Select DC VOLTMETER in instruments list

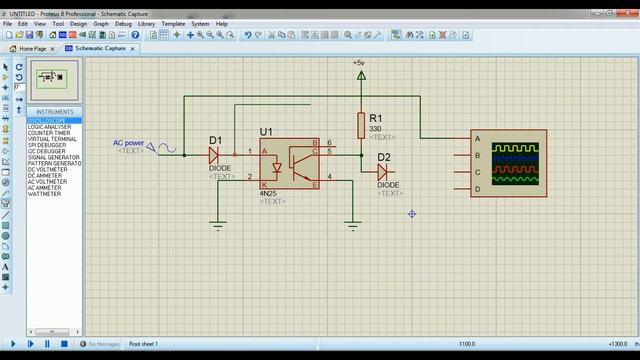[47, 169]
